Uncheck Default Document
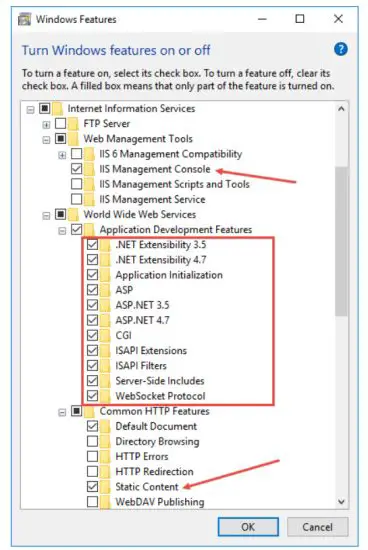Image resolution: width=368 pixels, height=550 pixels. pyautogui.click(x=92, y=426)
